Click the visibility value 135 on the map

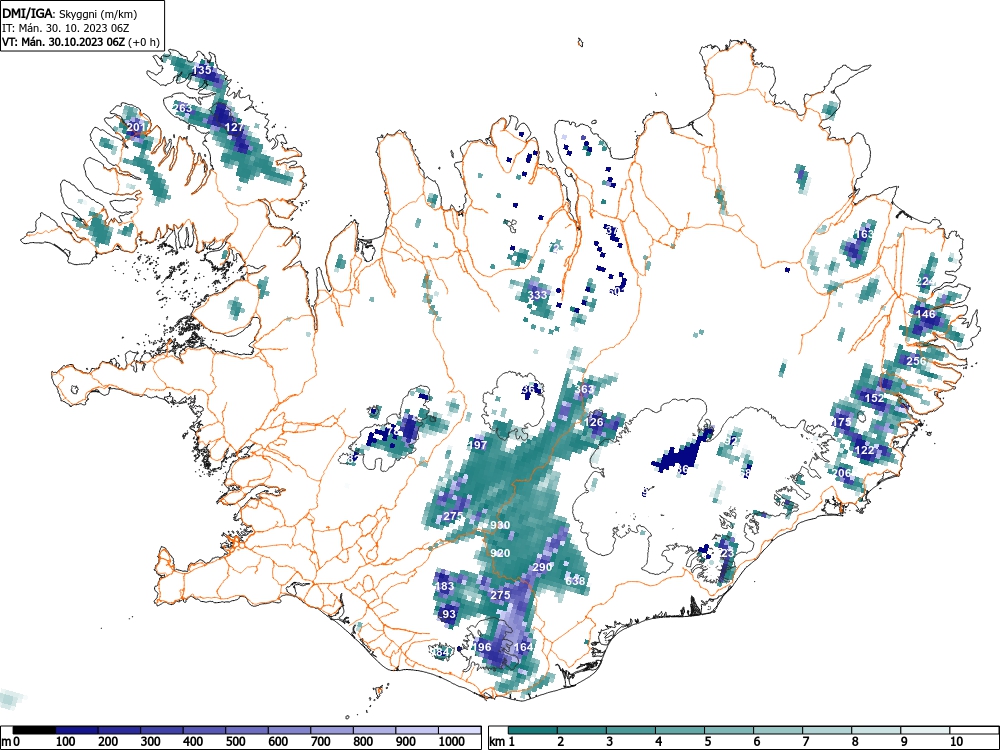pyautogui.click(x=202, y=70)
